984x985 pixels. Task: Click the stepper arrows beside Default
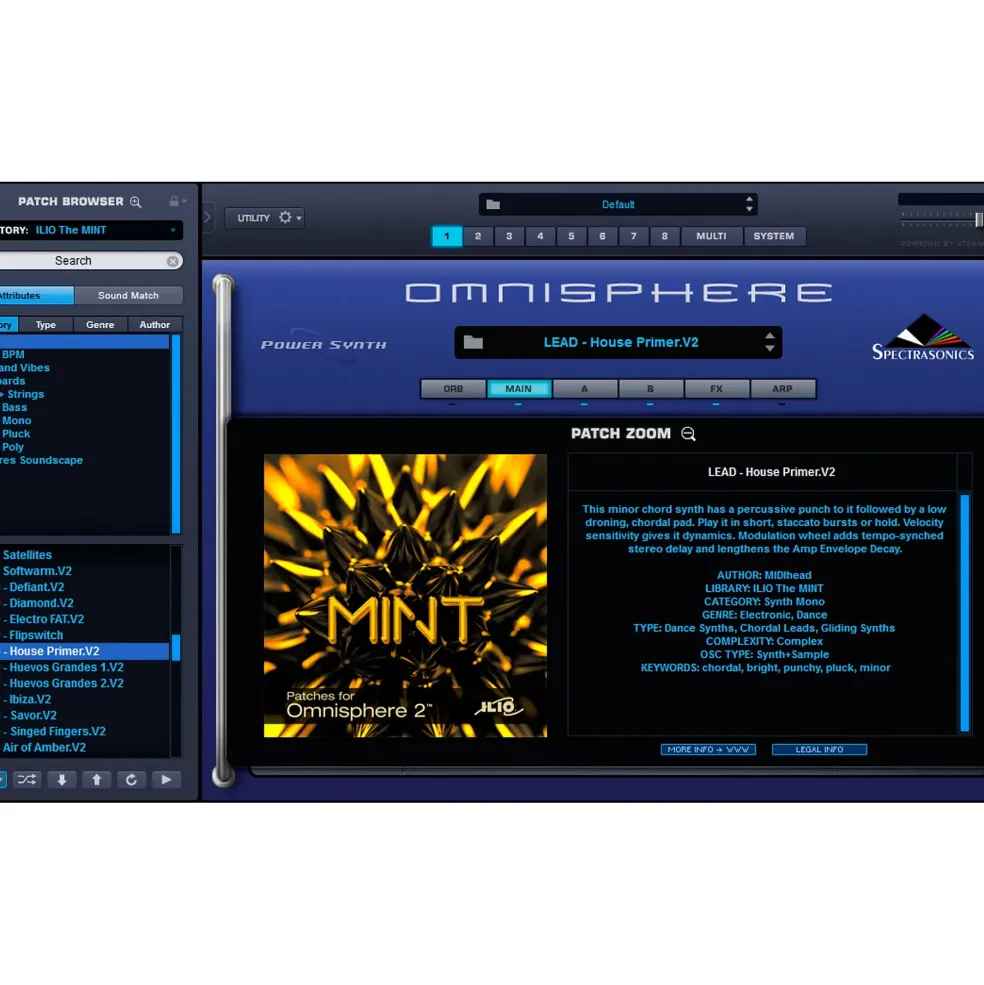pyautogui.click(x=749, y=204)
